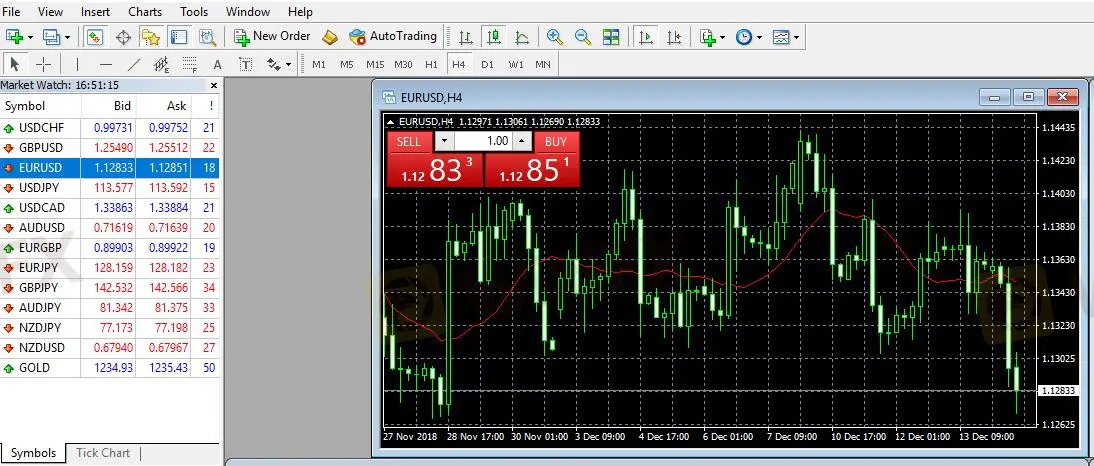Click the Tile Windows icon
This screenshot has width=1094, height=466.
click(x=611, y=37)
